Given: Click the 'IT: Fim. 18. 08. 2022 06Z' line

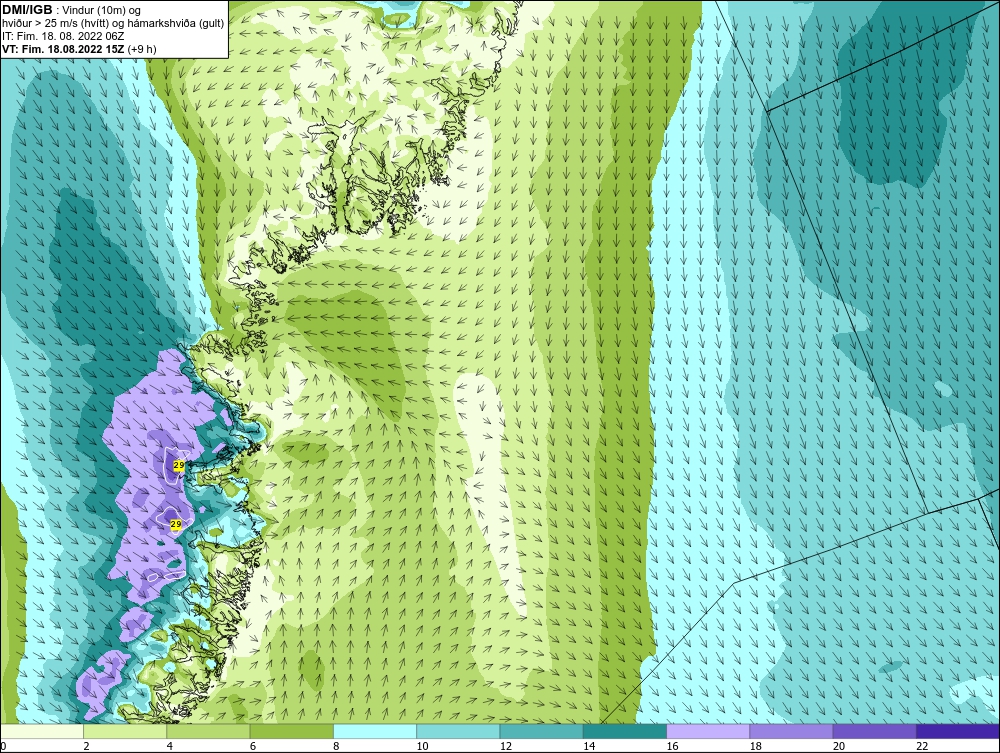Looking at the screenshot, I should pyautogui.click(x=63, y=36).
